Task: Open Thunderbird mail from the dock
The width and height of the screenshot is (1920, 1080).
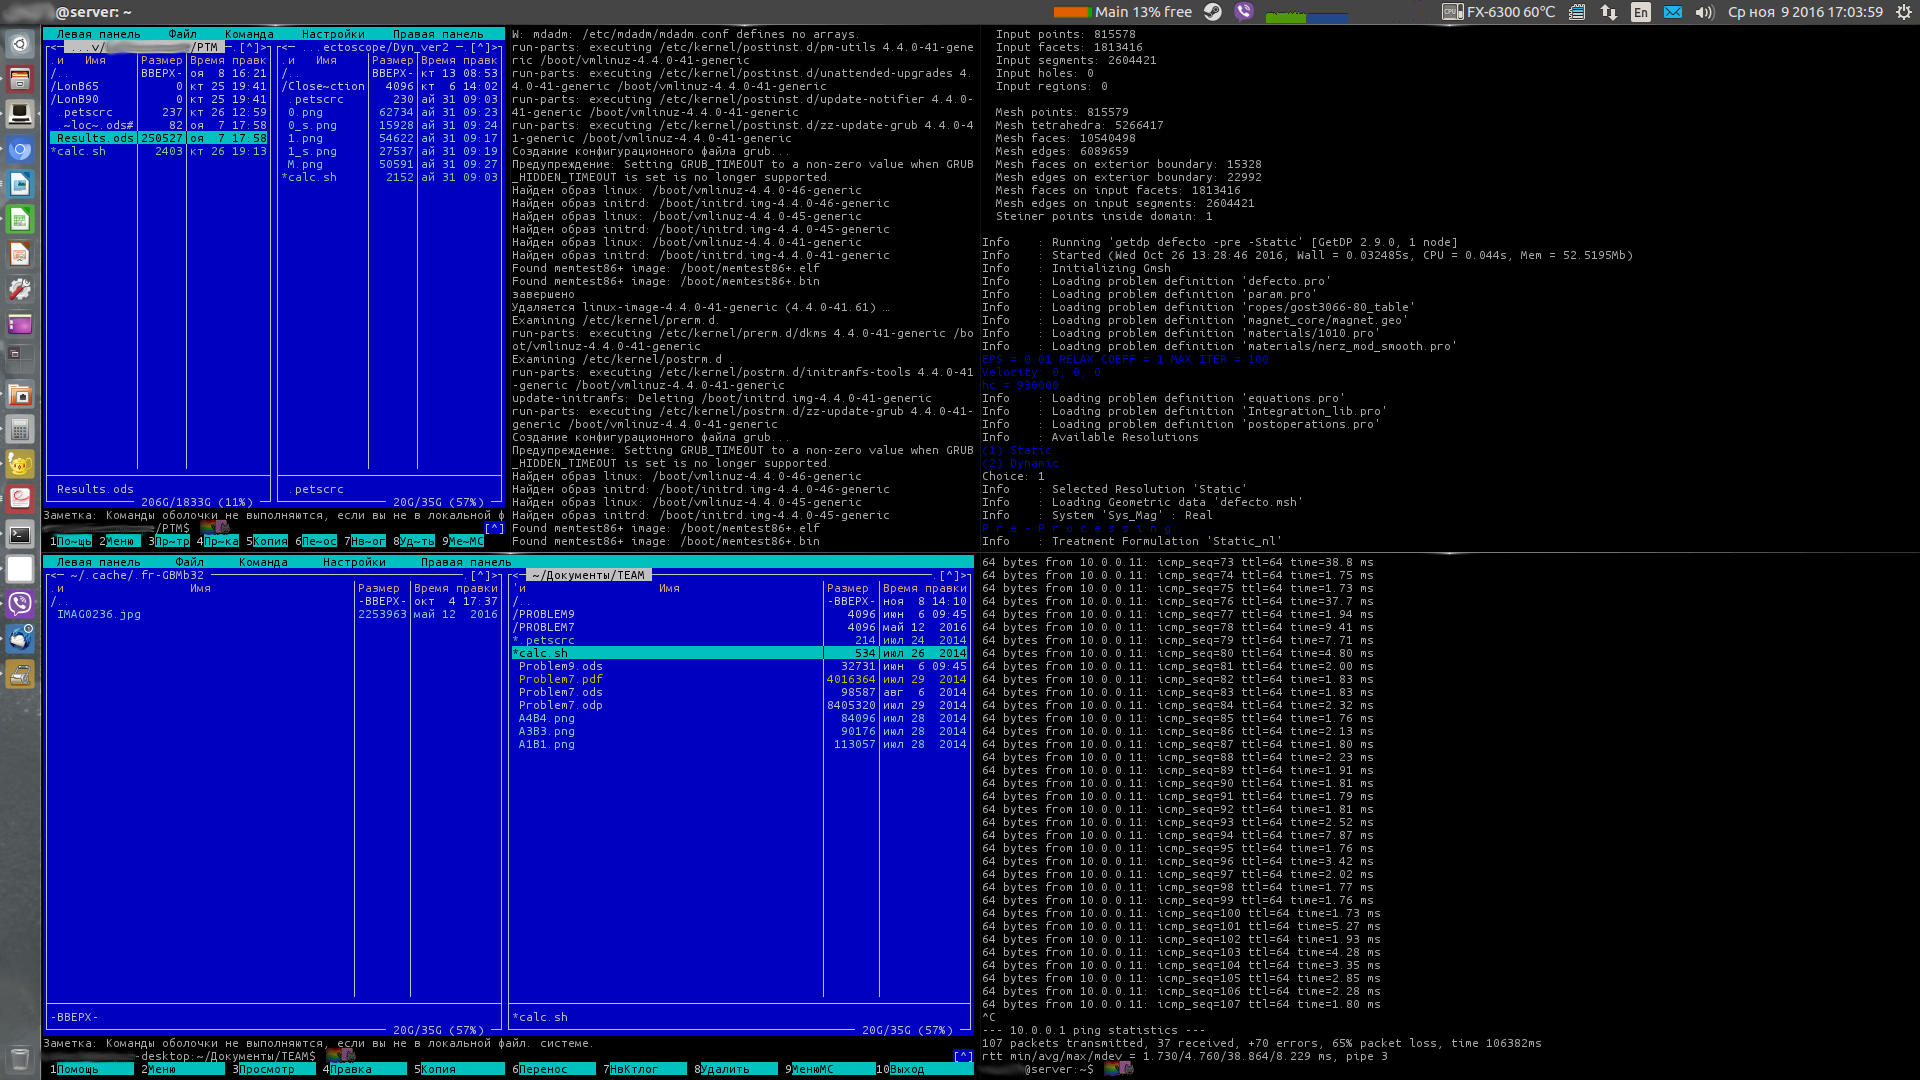Action: (19, 638)
